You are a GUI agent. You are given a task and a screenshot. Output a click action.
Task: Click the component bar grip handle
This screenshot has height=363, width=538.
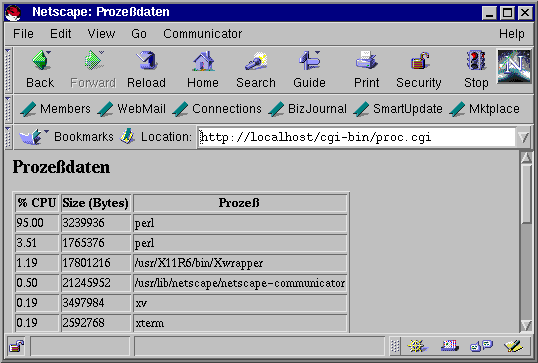[x=395, y=346]
